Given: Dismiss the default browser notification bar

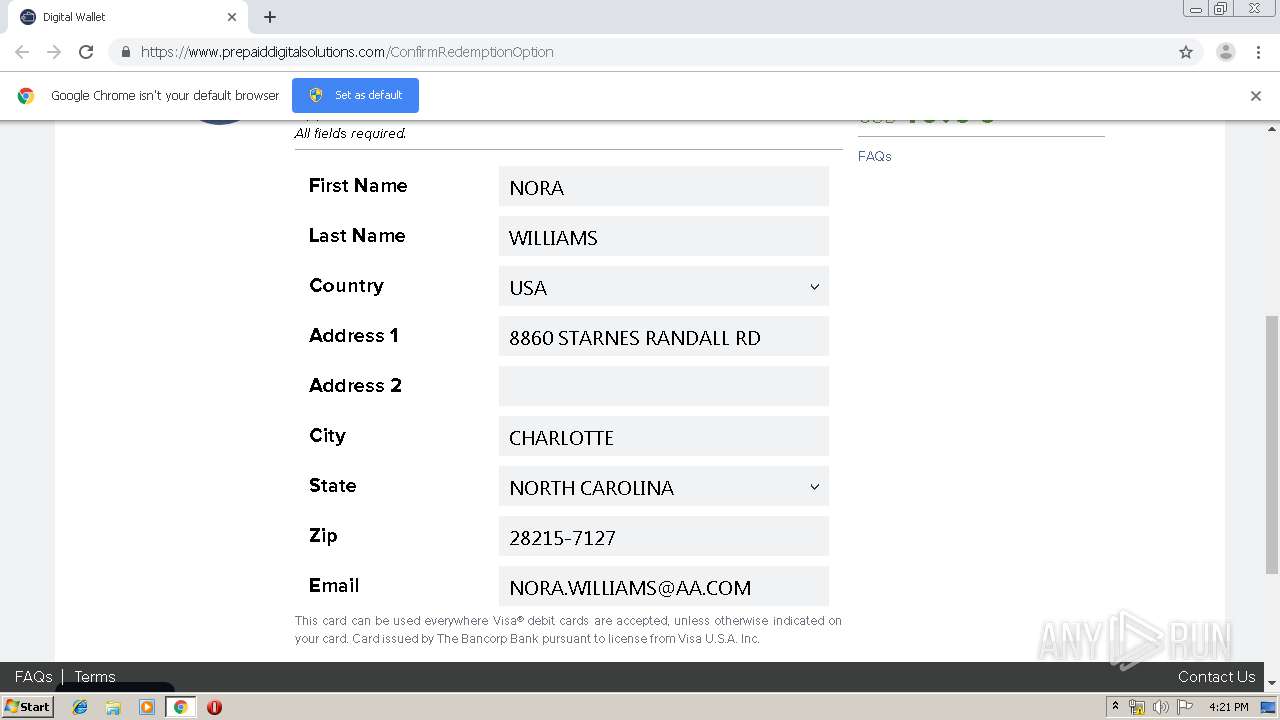Looking at the screenshot, I should 1256,96.
